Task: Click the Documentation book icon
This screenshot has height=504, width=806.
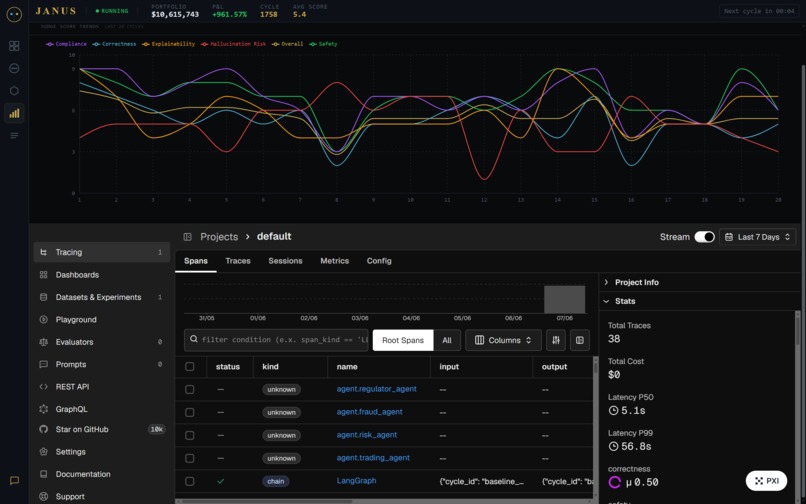Action: point(44,474)
